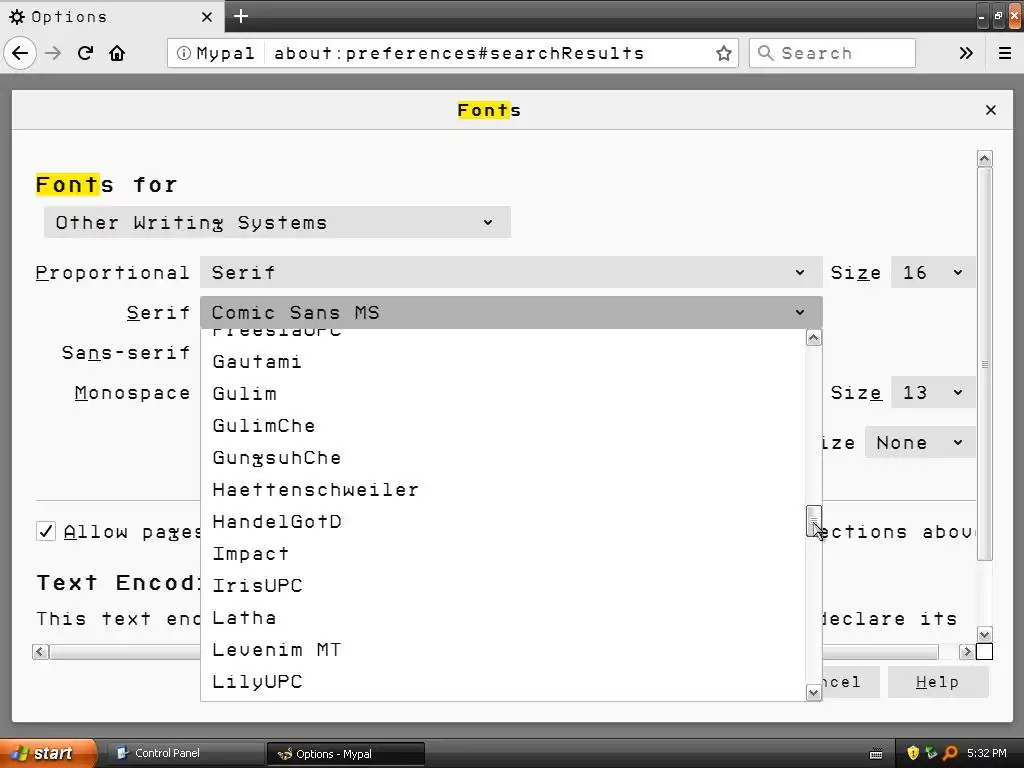Choose Latha from the font list
This screenshot has width=1024, height=768.
(x=503, y=618)
